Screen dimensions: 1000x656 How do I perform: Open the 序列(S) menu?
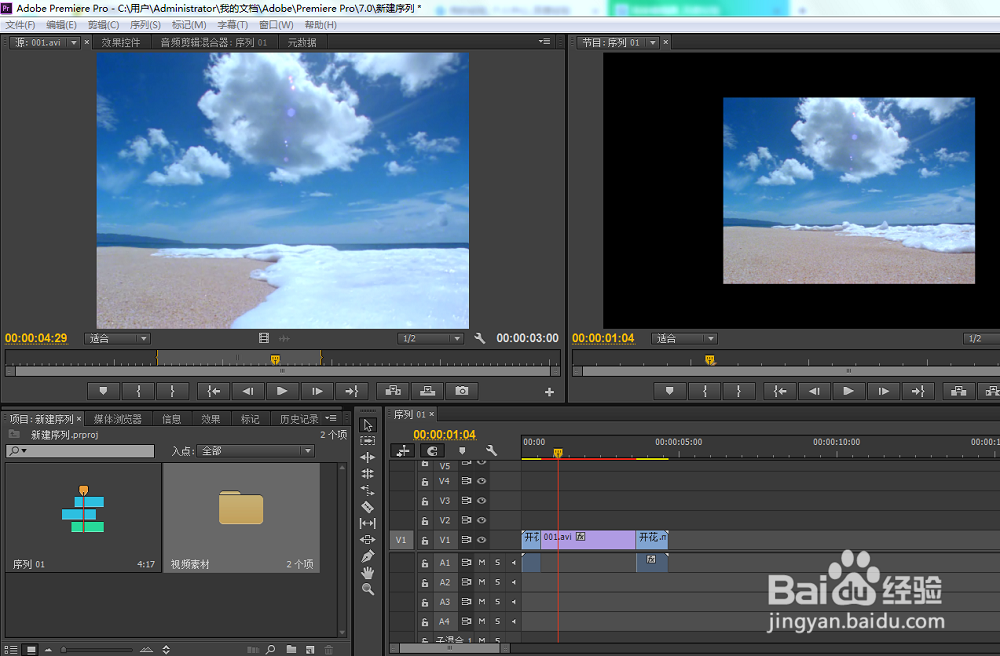[x=145, y=25]
